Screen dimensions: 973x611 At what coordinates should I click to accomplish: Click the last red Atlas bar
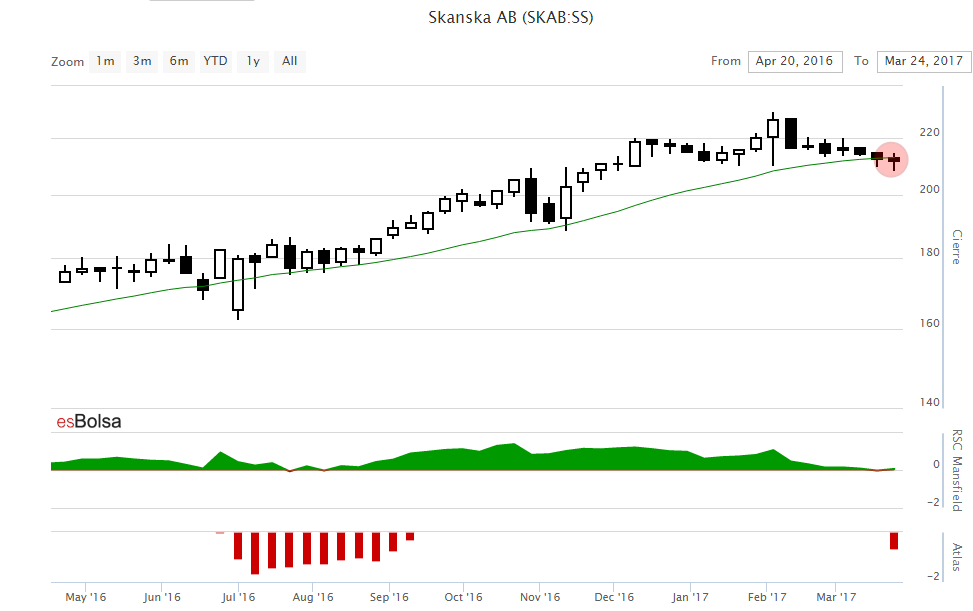894,540
